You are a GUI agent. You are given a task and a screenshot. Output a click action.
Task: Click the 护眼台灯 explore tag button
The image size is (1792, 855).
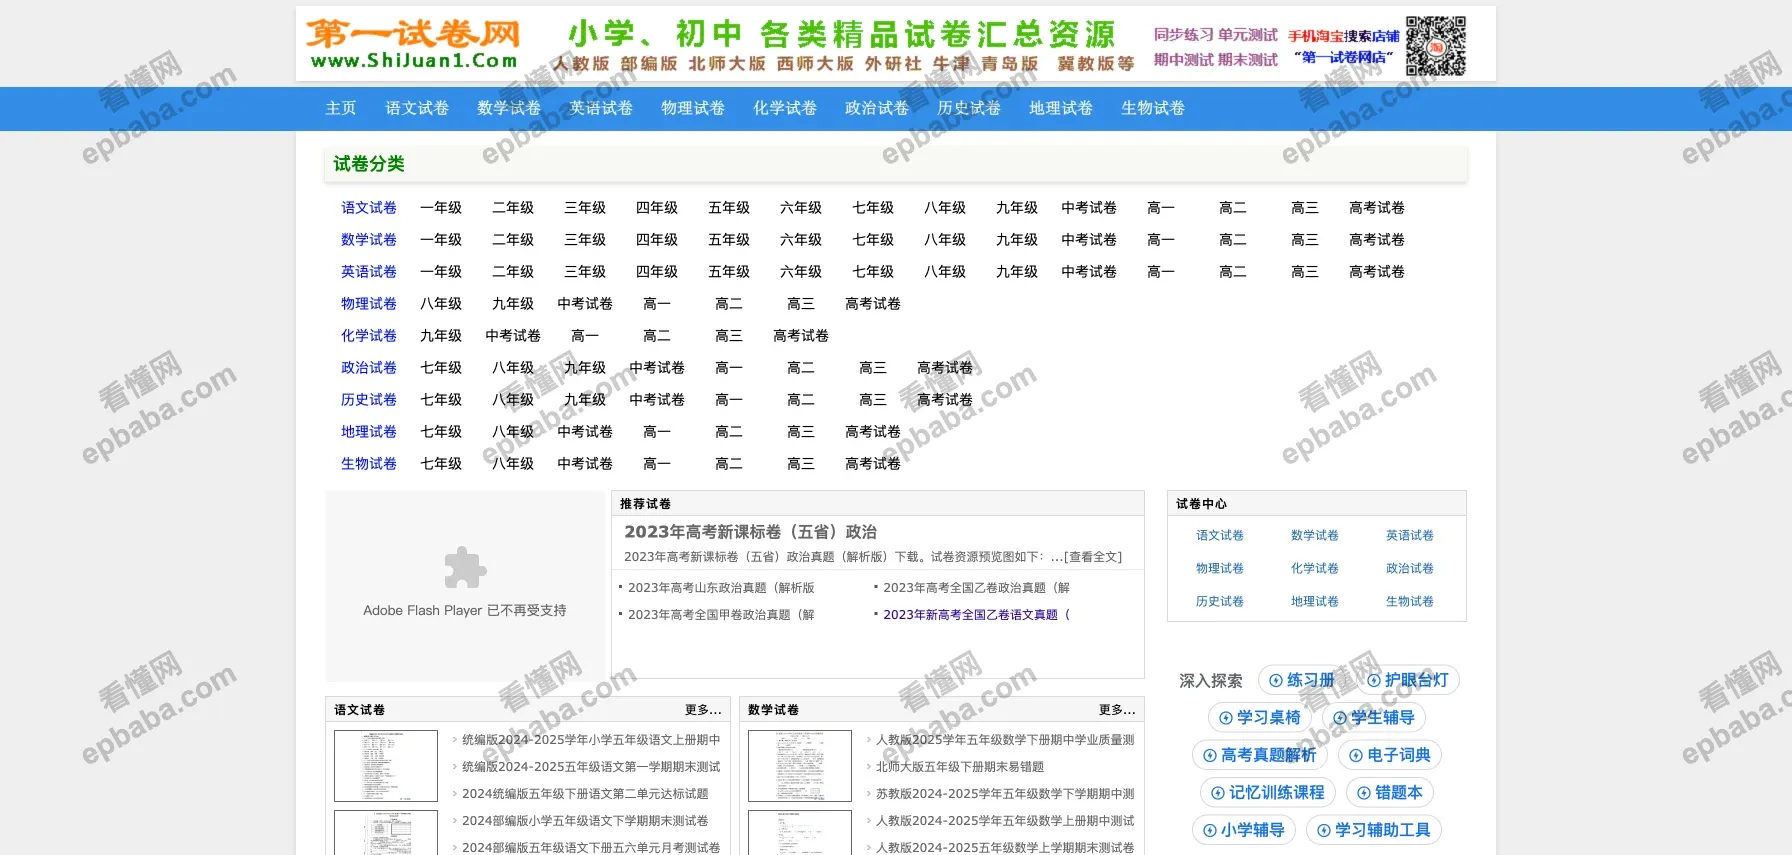pyautogui.click(x=1408, y=680)
